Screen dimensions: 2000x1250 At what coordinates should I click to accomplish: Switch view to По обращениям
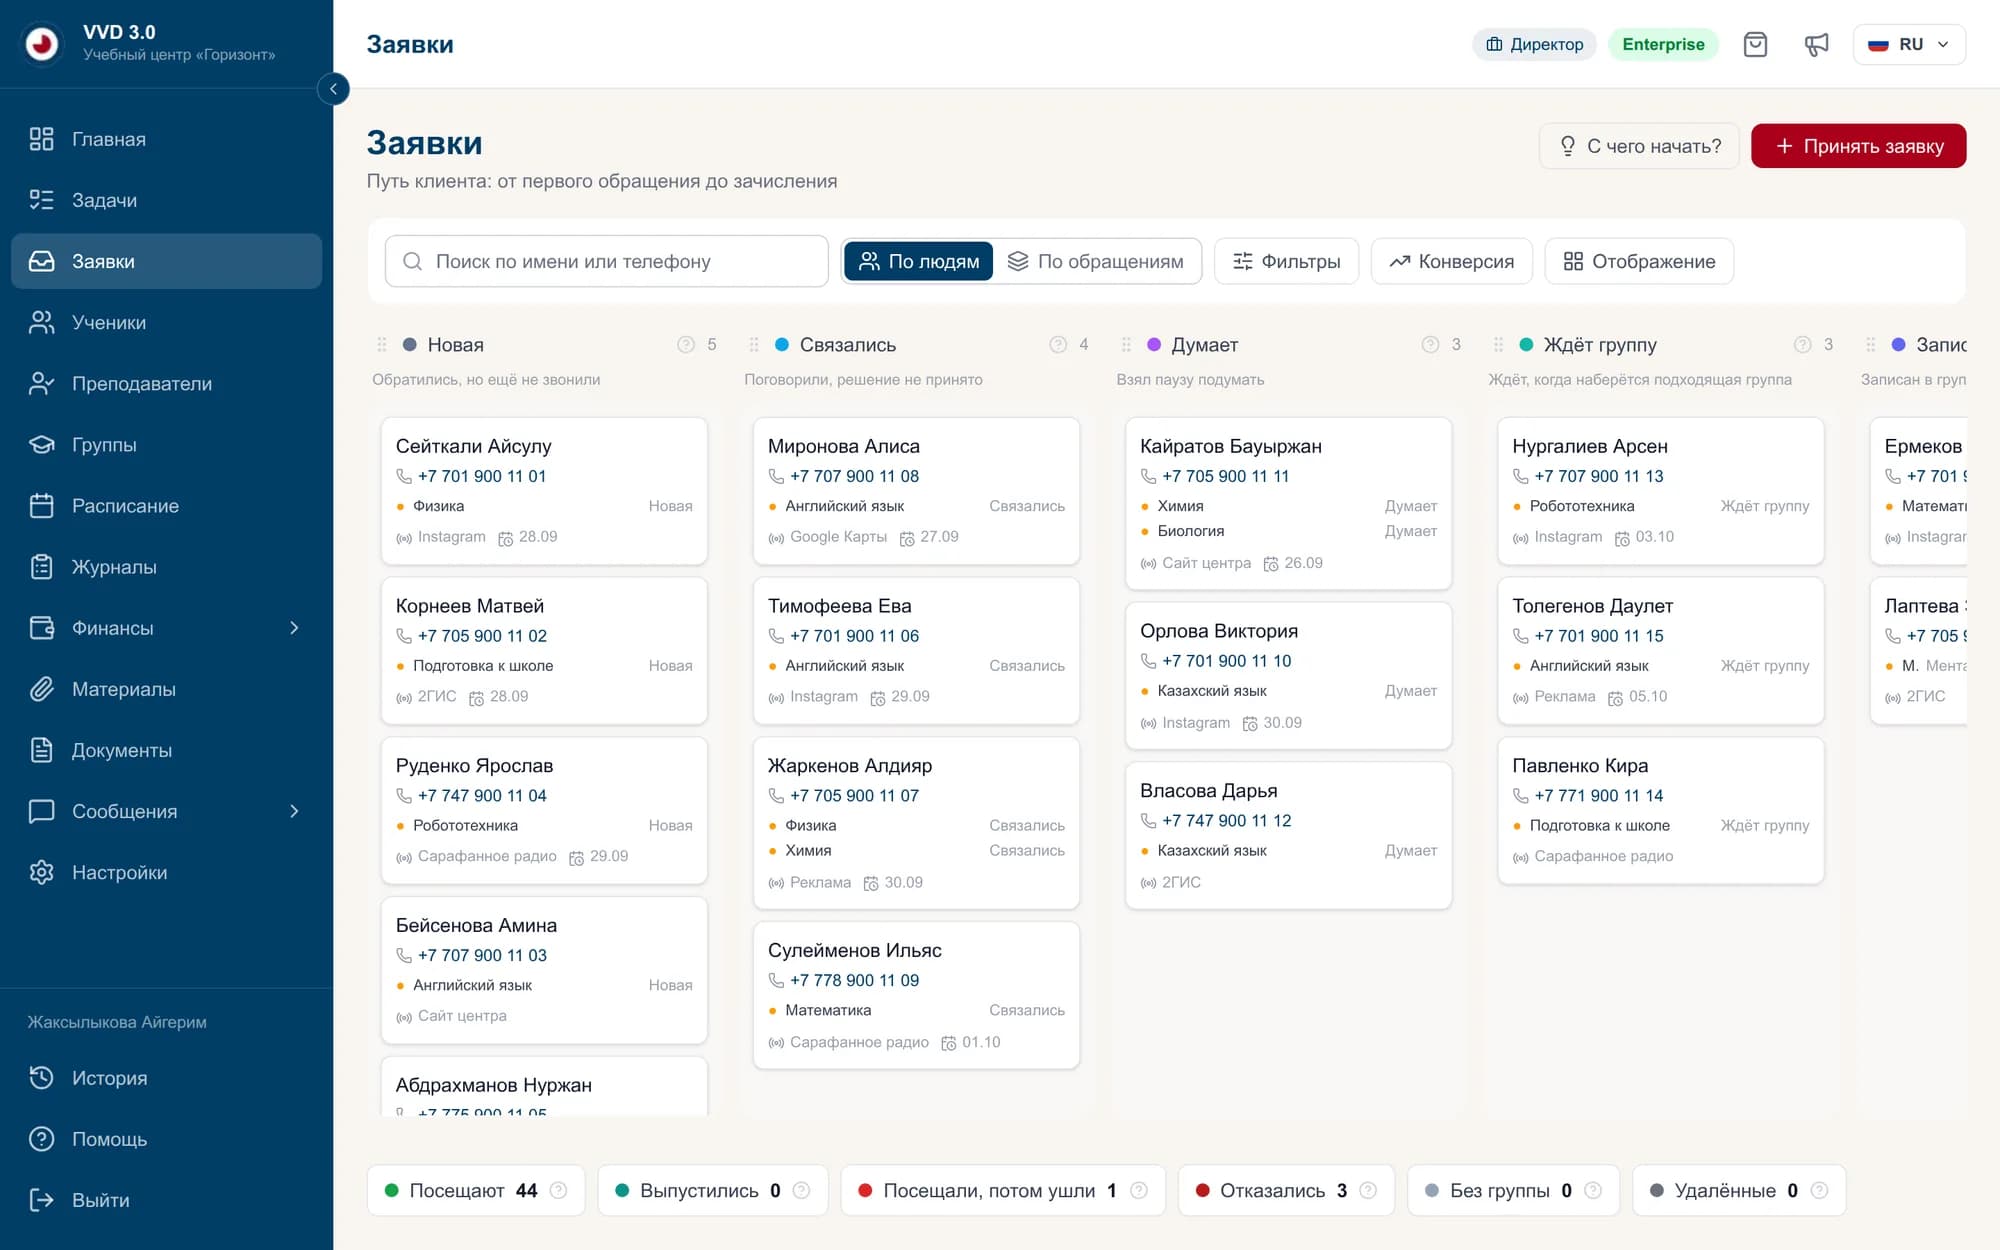pos(1096,261)
